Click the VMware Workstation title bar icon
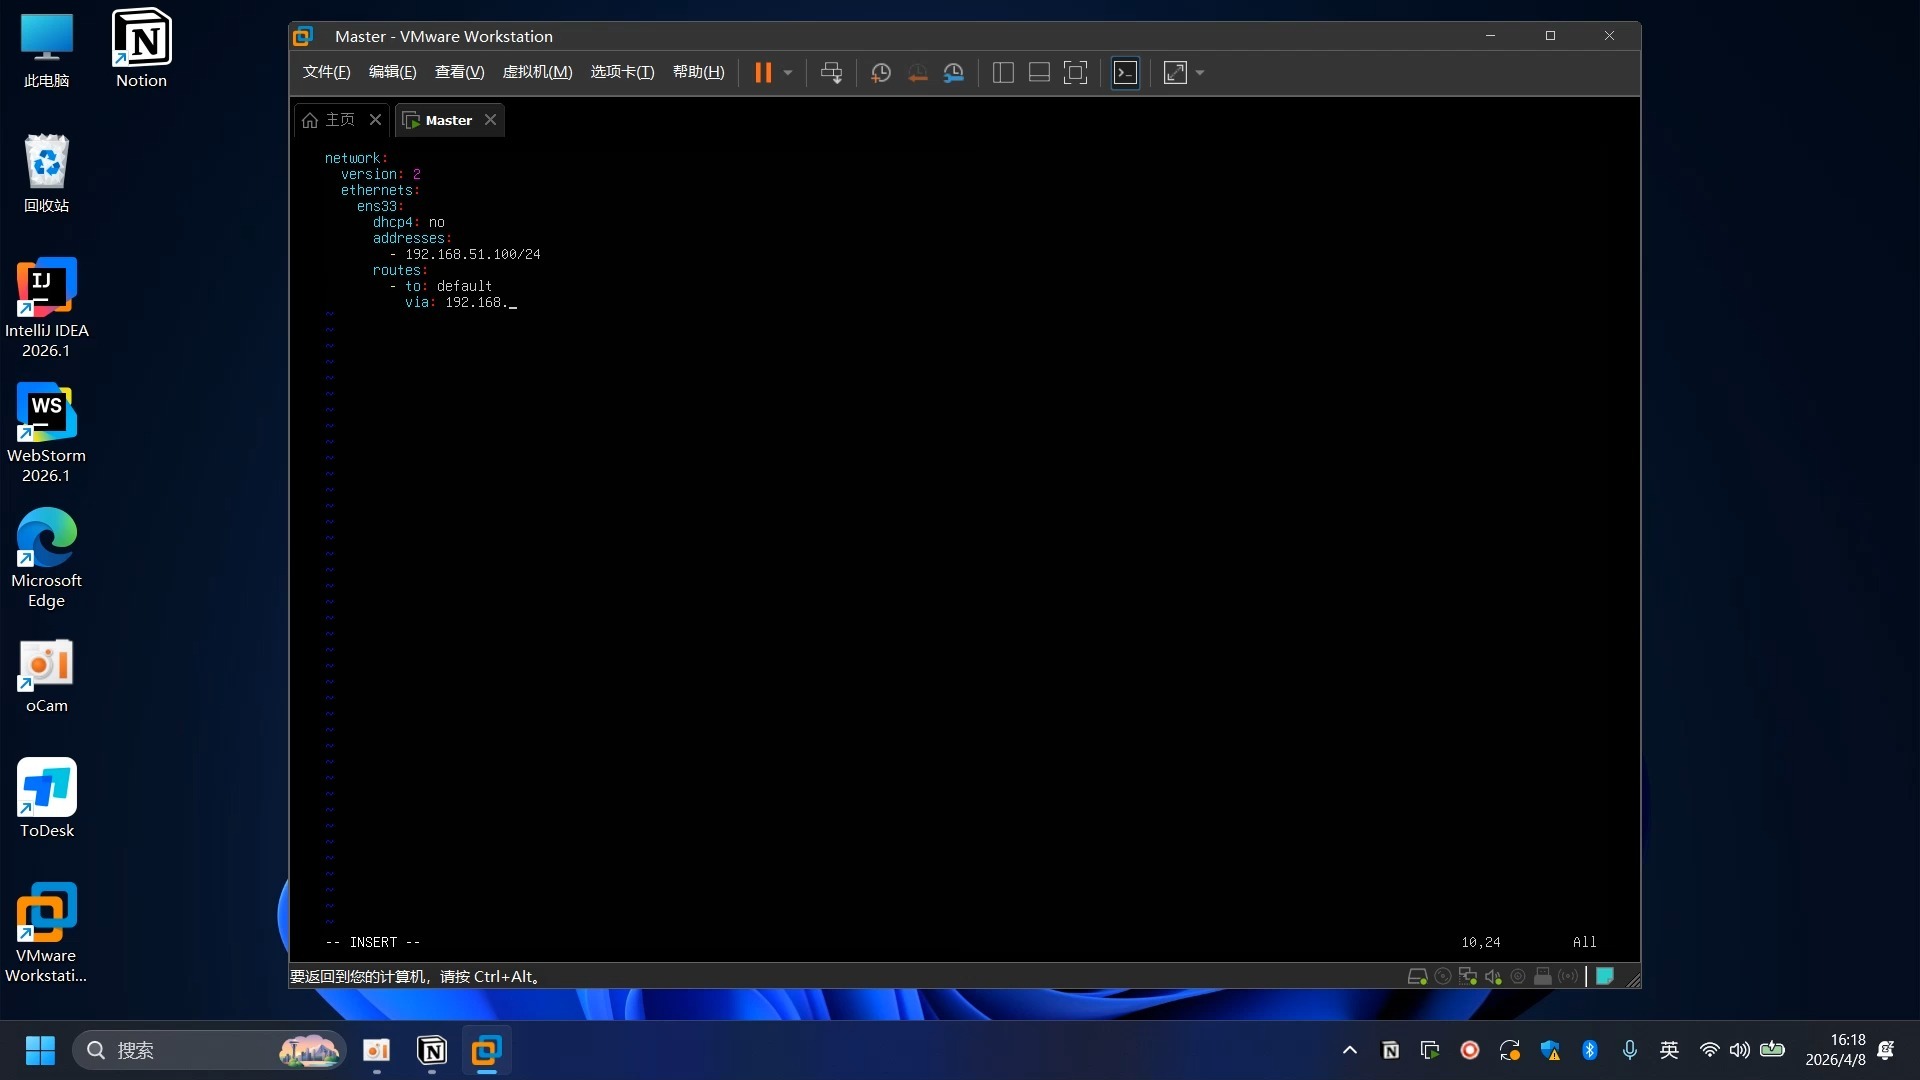This screenshot has height=1080, width=1920. click(303, 36)
